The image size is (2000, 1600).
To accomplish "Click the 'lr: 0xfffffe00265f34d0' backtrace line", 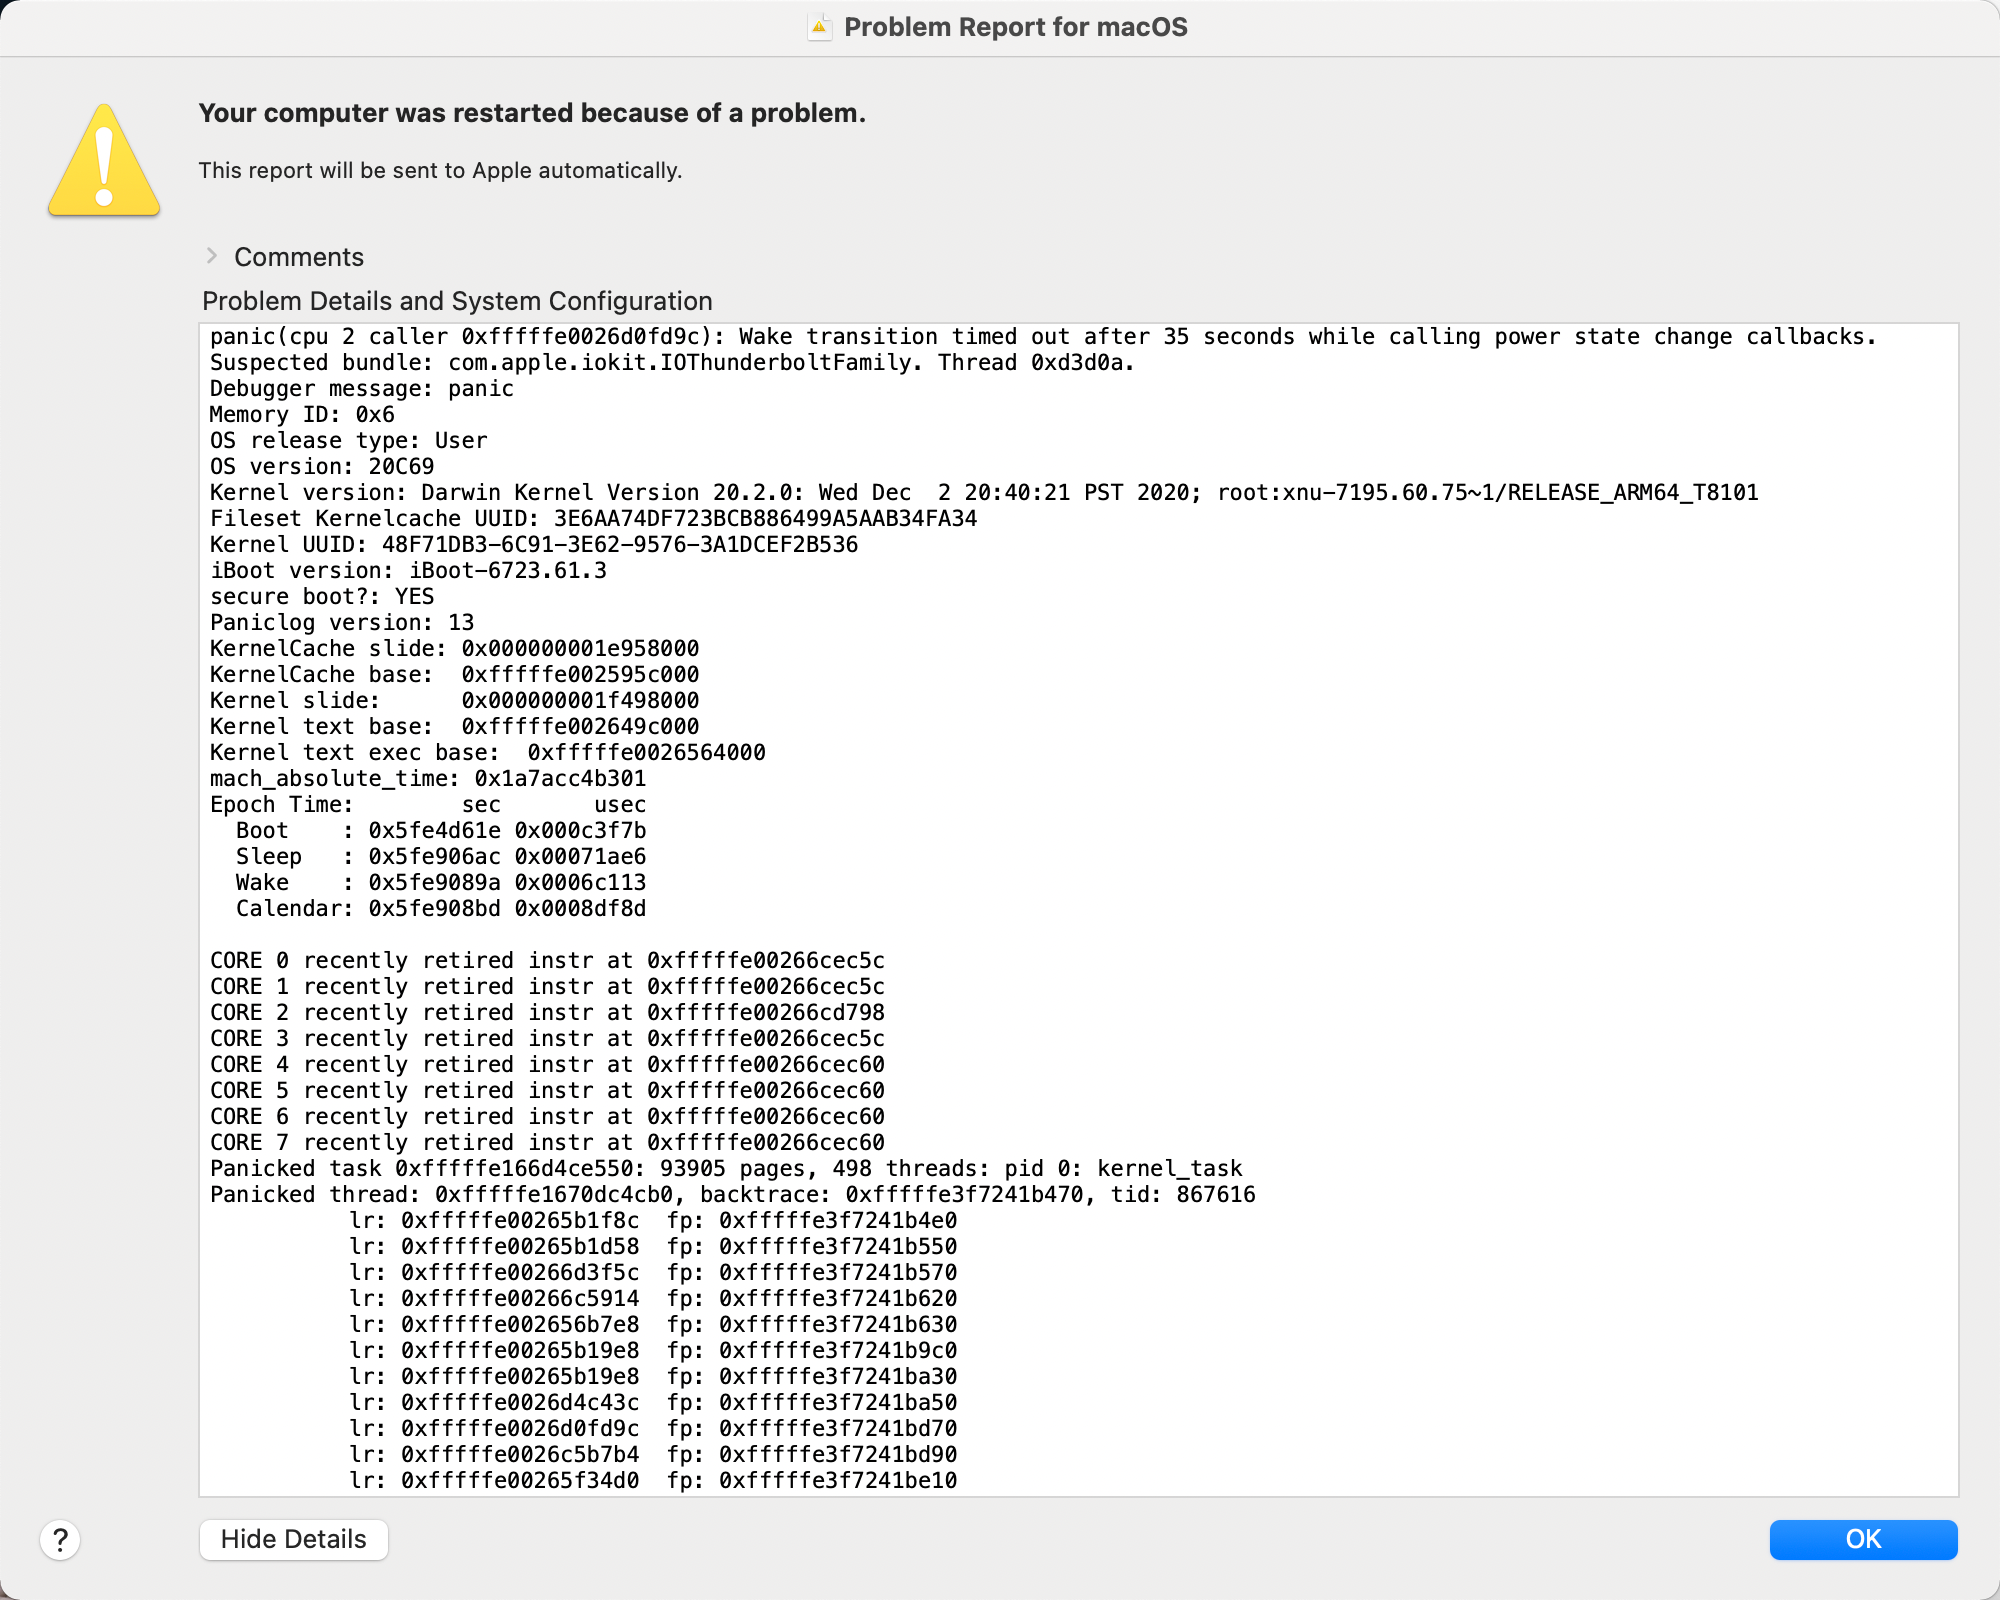I will [x=654, y=1481].
